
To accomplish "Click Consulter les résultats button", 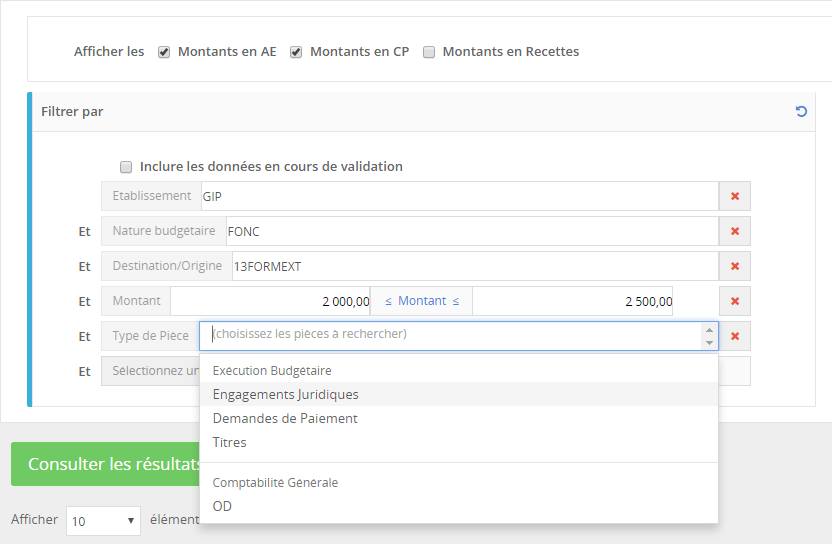I will (x=108, y=464).
